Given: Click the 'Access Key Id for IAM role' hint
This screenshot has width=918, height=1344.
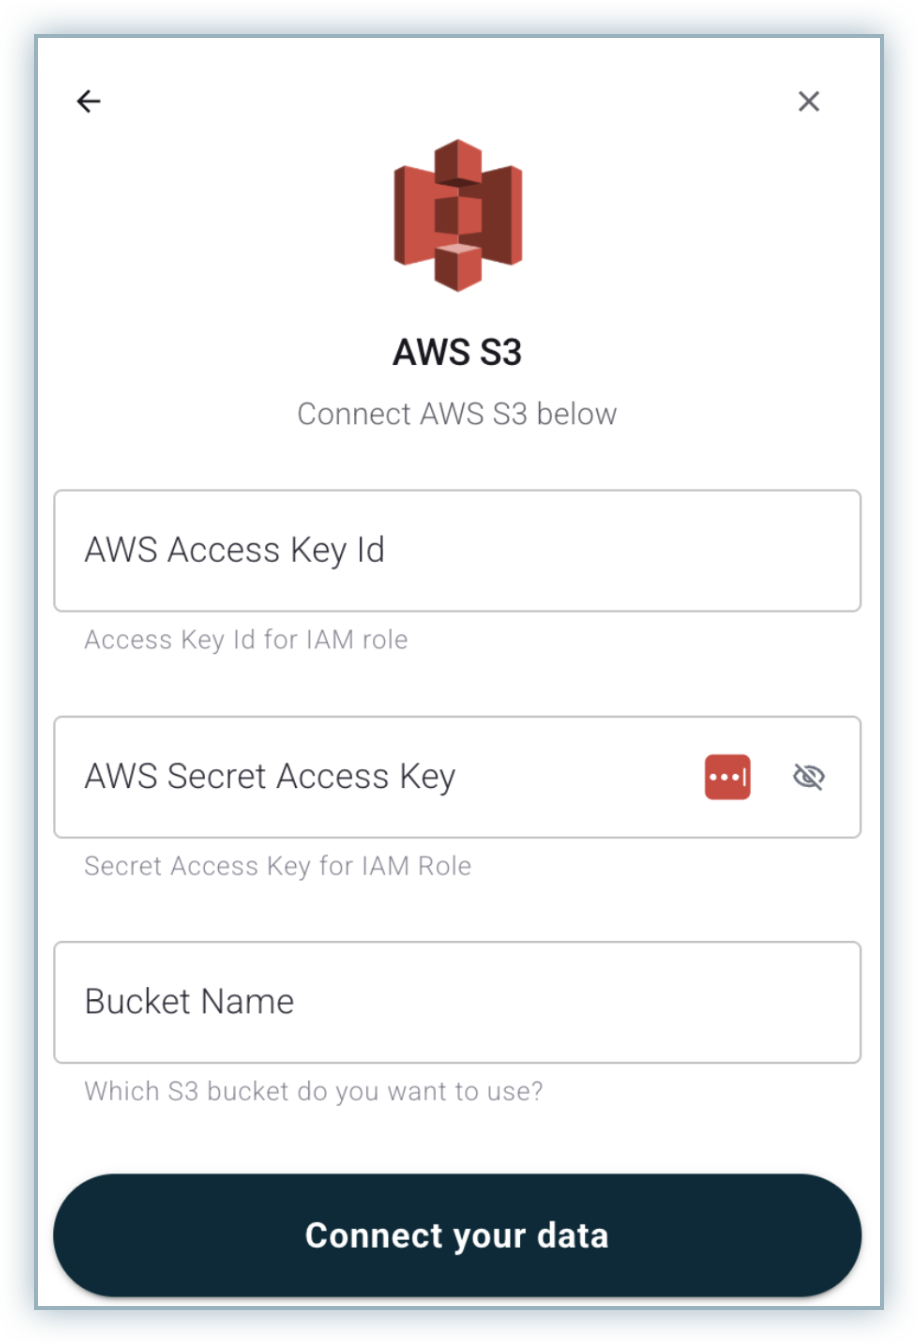Looking at the screenshot, I should pyautogui.click(x=246, y=640).
